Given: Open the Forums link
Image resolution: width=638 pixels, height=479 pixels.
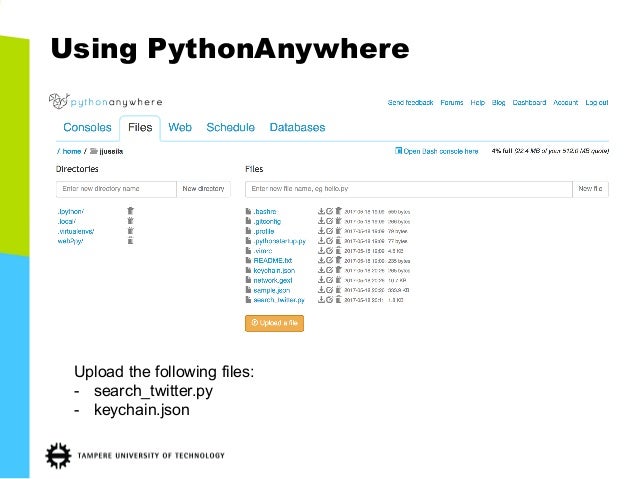Looking at the screenshot, I should tap(452, 103).
